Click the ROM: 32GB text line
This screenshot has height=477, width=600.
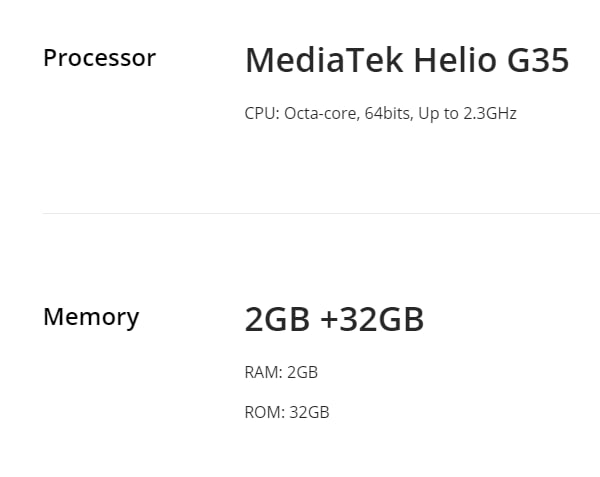click(x=287, y=412)
